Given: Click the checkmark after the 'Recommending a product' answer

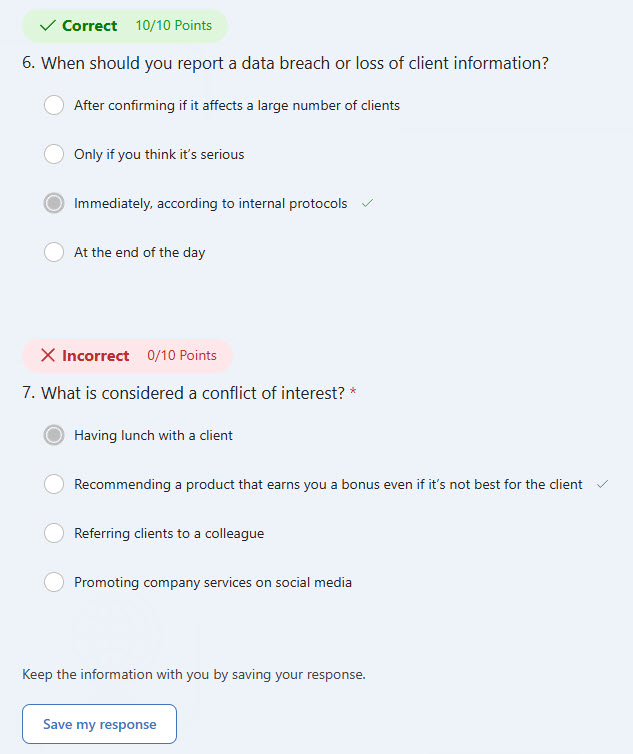Looking at the screenshot, I should [x=602, y=484].
